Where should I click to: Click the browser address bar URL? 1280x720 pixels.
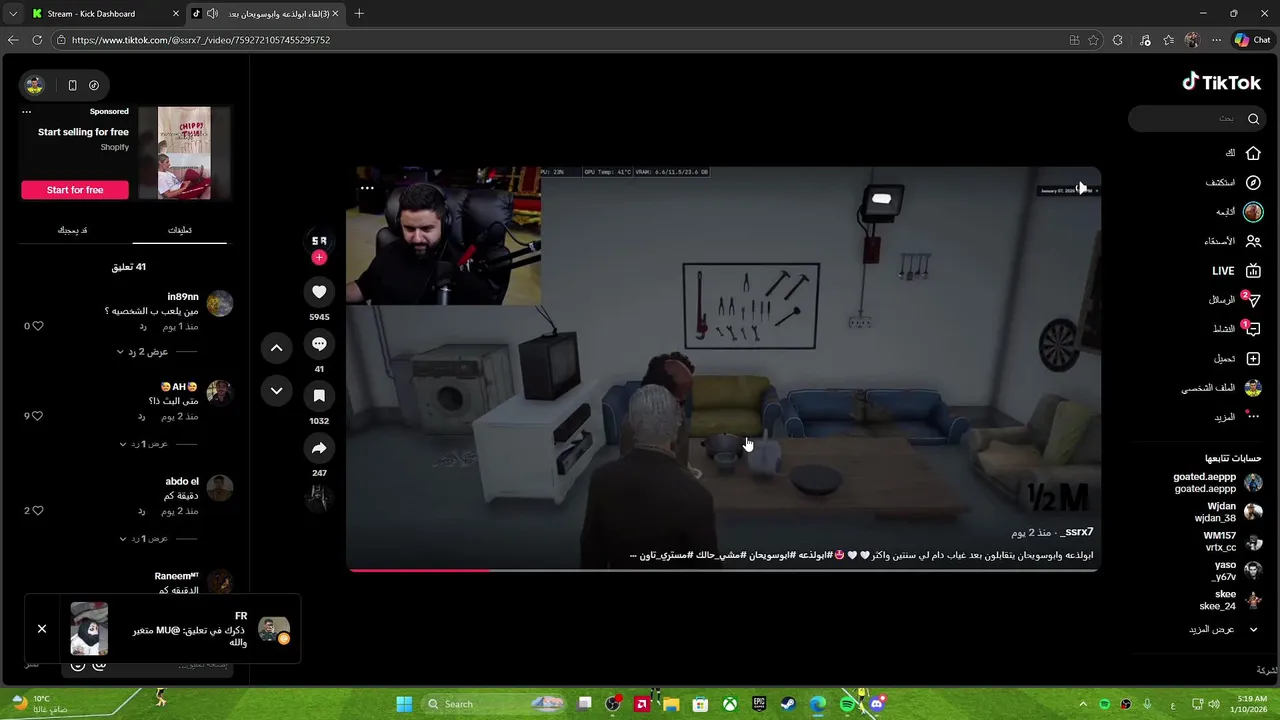click(x=201, y=40)
